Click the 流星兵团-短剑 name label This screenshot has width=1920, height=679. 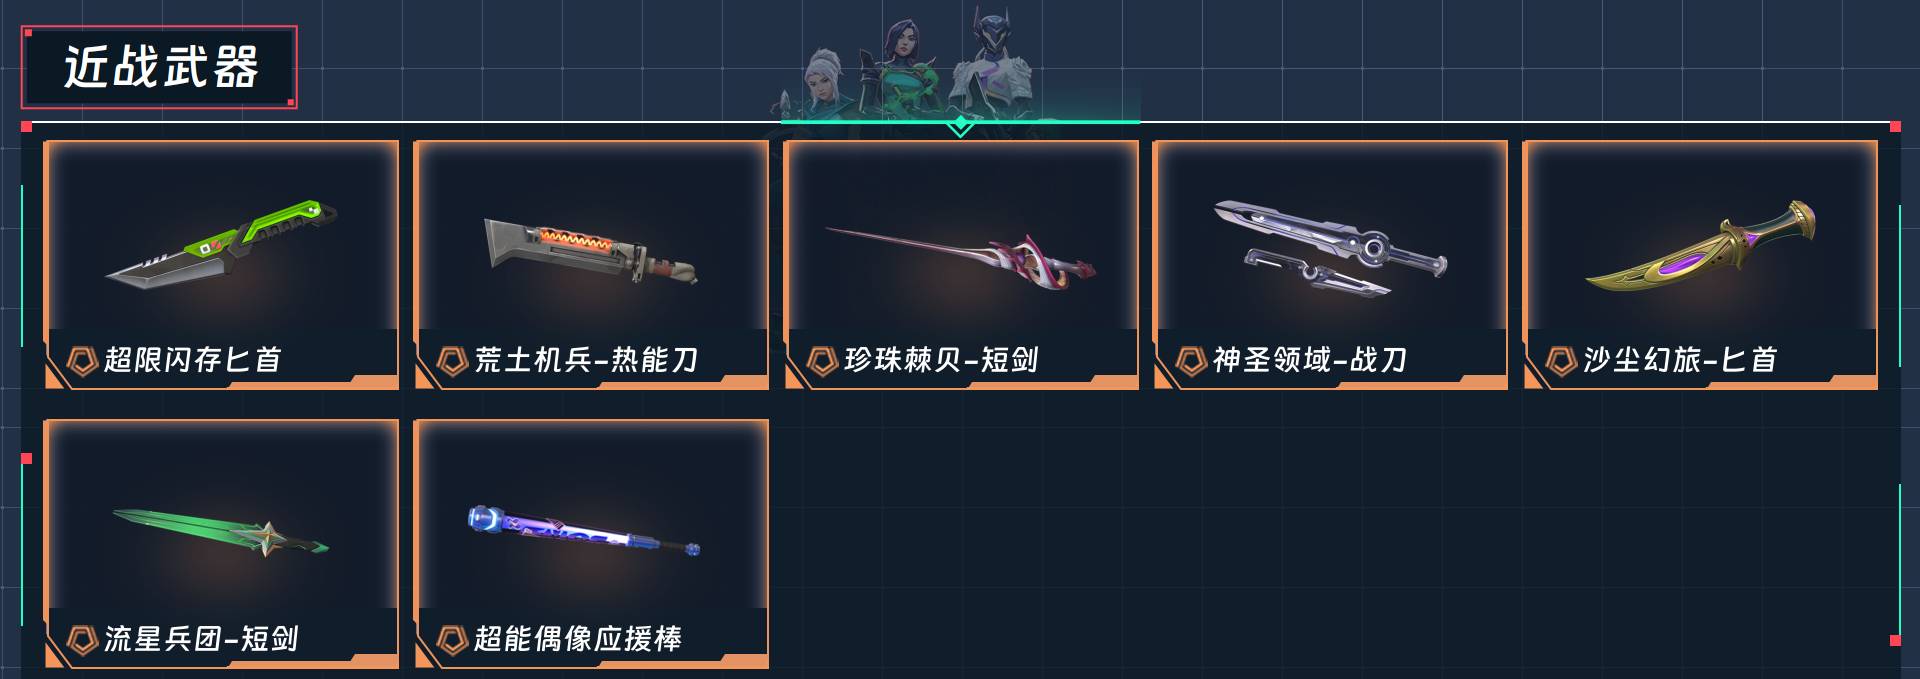[x=201, y=639]
